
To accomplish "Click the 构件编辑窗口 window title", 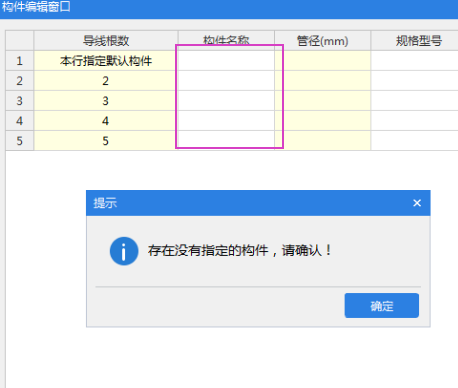I will tap(36, 7).
